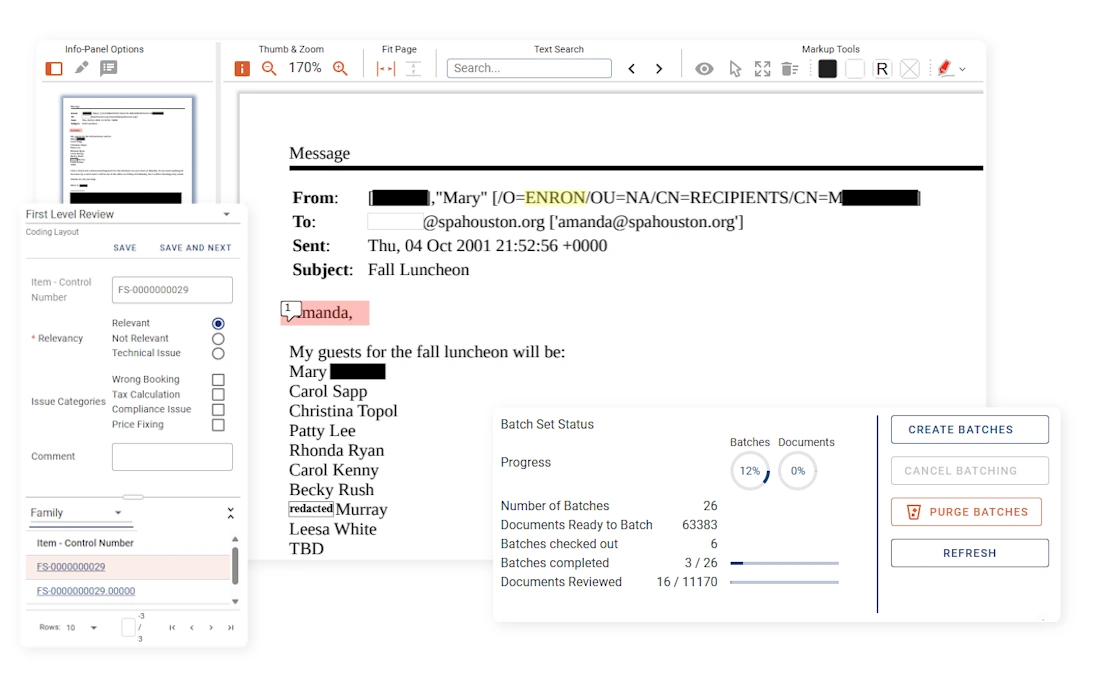
Task: Expand the First Level Review layout dropdown
Action: coord(226,214)
